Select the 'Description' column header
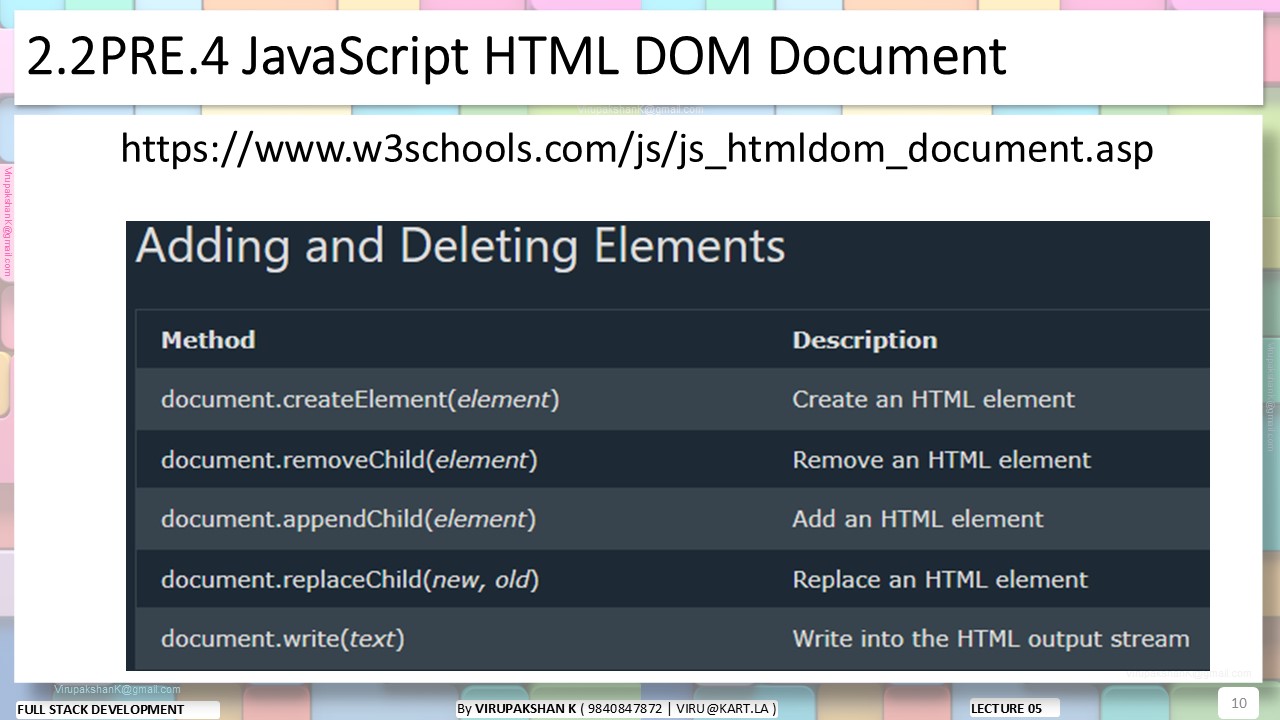This screenshot has width=1280, height=720. point(865,340)
